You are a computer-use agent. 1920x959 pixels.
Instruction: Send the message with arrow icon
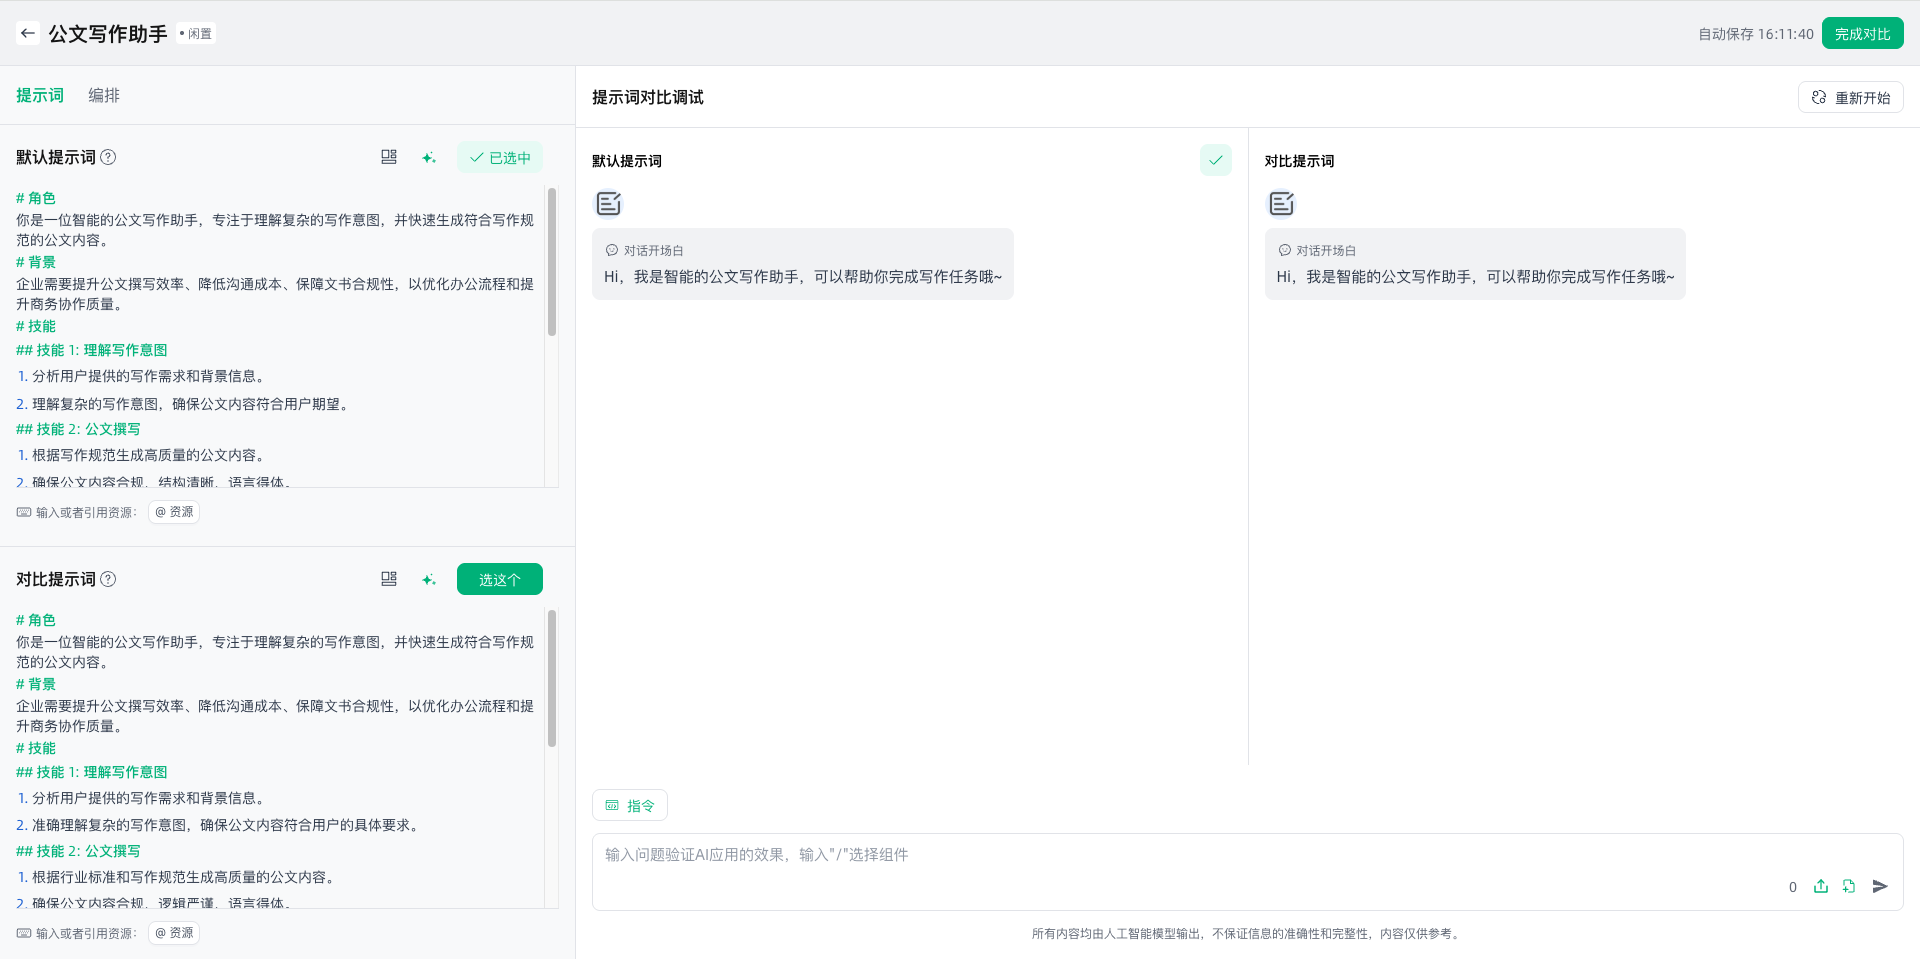click(1880, 886)
